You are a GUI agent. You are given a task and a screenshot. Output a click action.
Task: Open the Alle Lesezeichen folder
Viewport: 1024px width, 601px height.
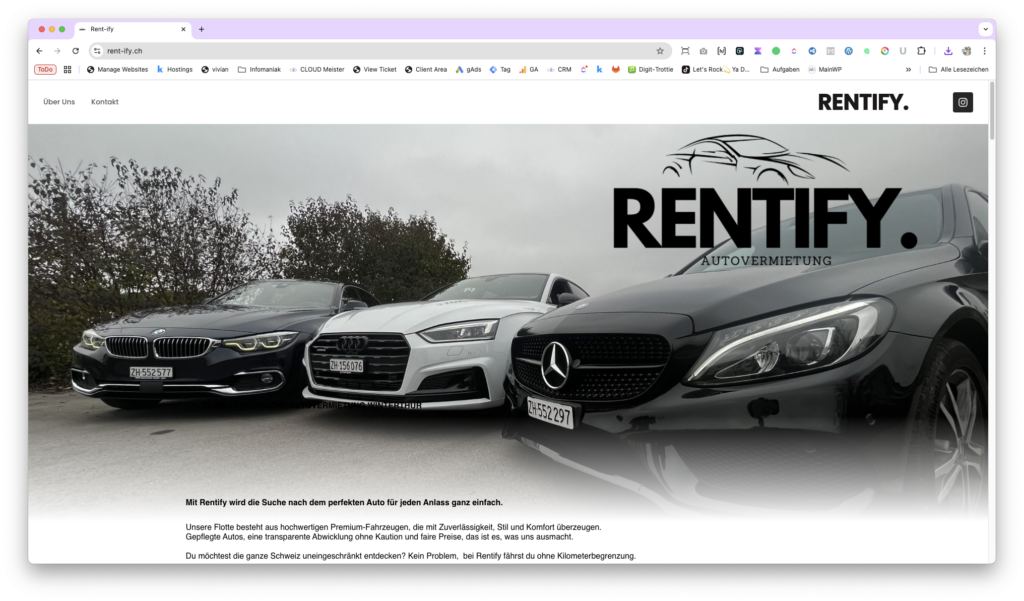[x=958, y=69]
